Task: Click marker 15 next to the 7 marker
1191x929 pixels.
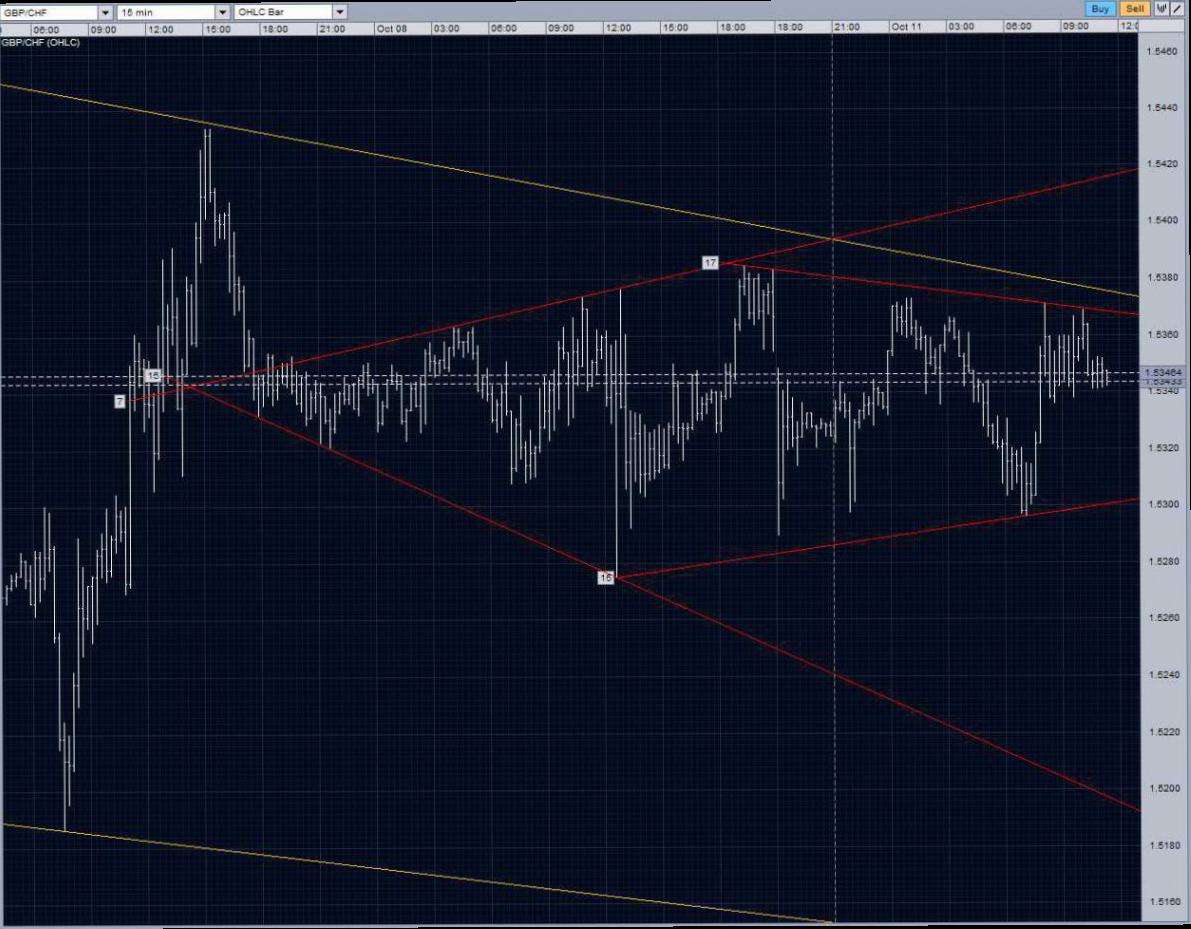Action: click(153, 376)
